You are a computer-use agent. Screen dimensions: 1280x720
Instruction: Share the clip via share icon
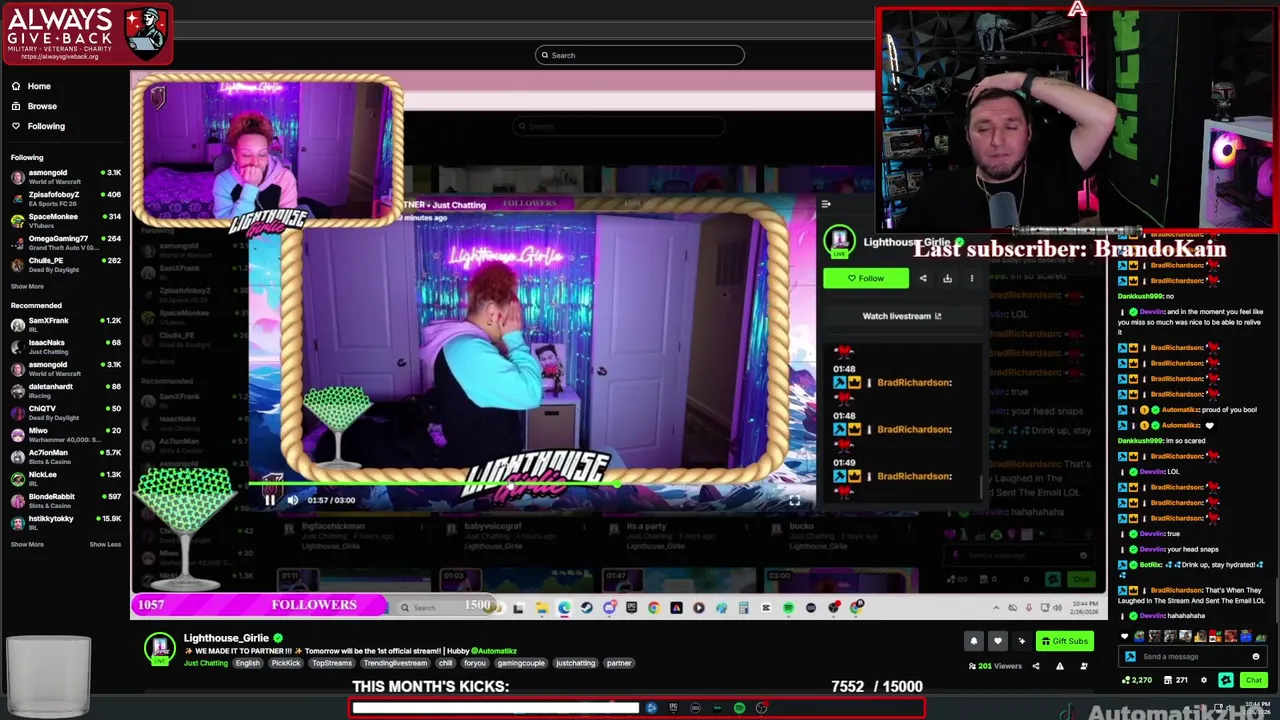point(923,279)
